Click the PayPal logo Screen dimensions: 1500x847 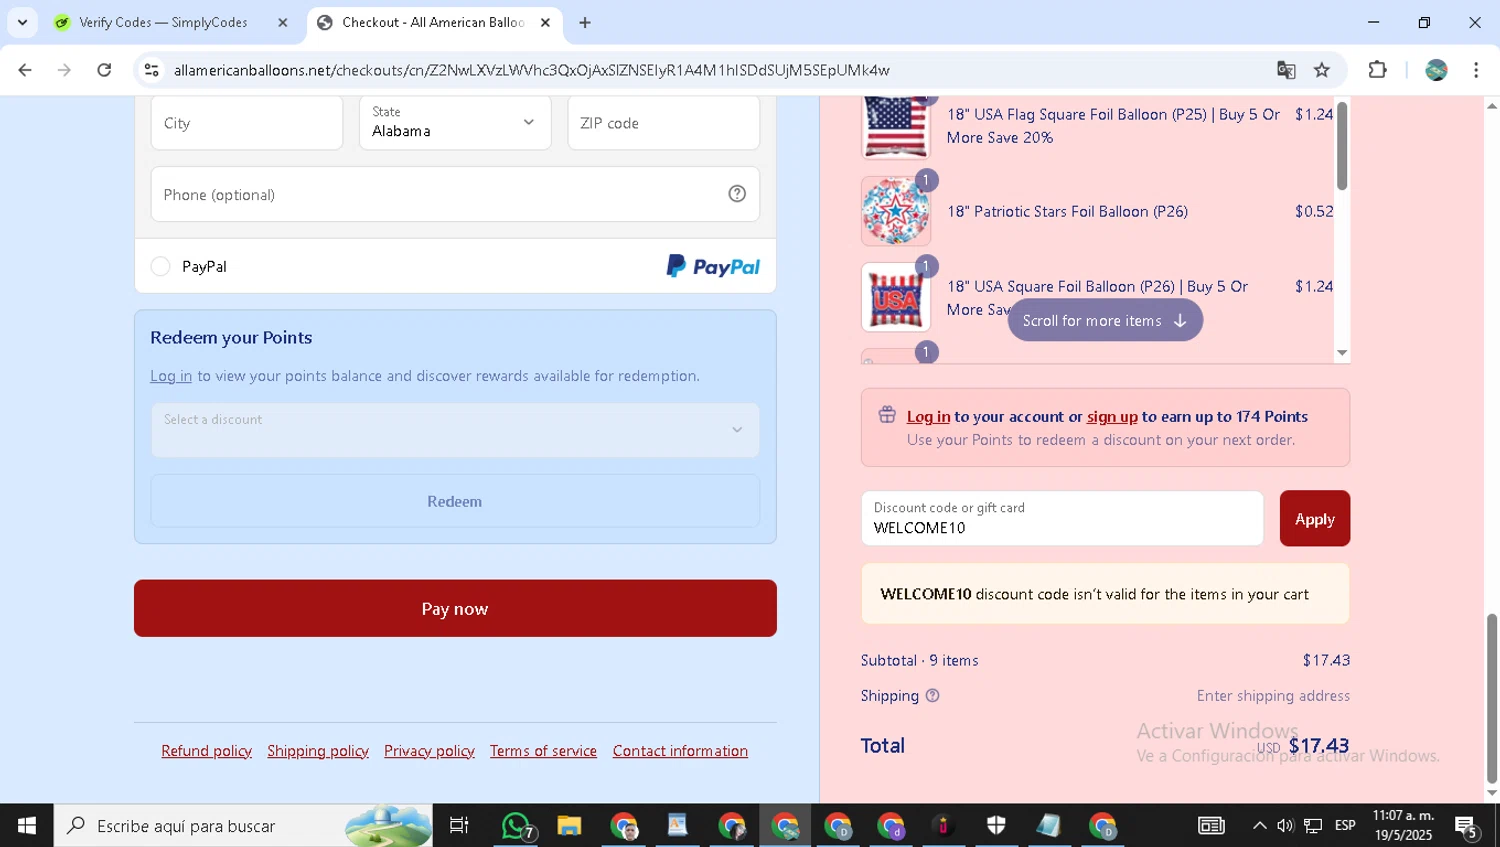pos(713,266)
